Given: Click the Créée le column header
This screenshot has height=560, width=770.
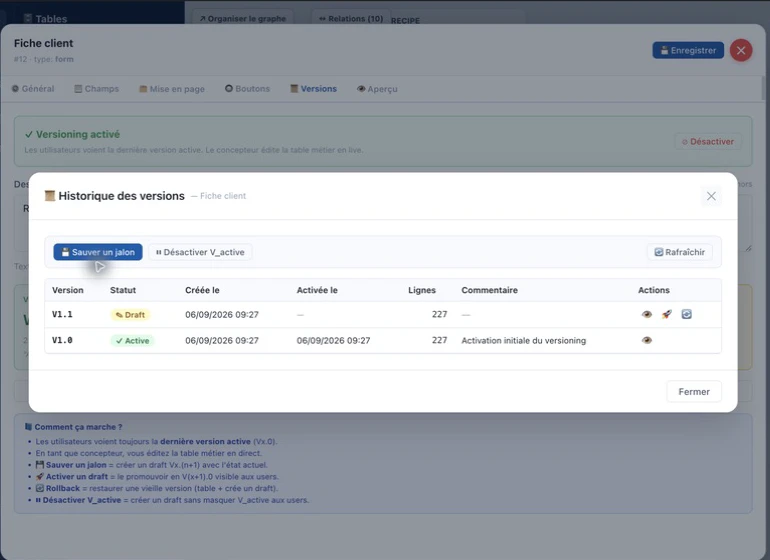Looking at the screenshot, I should (202, 290).
